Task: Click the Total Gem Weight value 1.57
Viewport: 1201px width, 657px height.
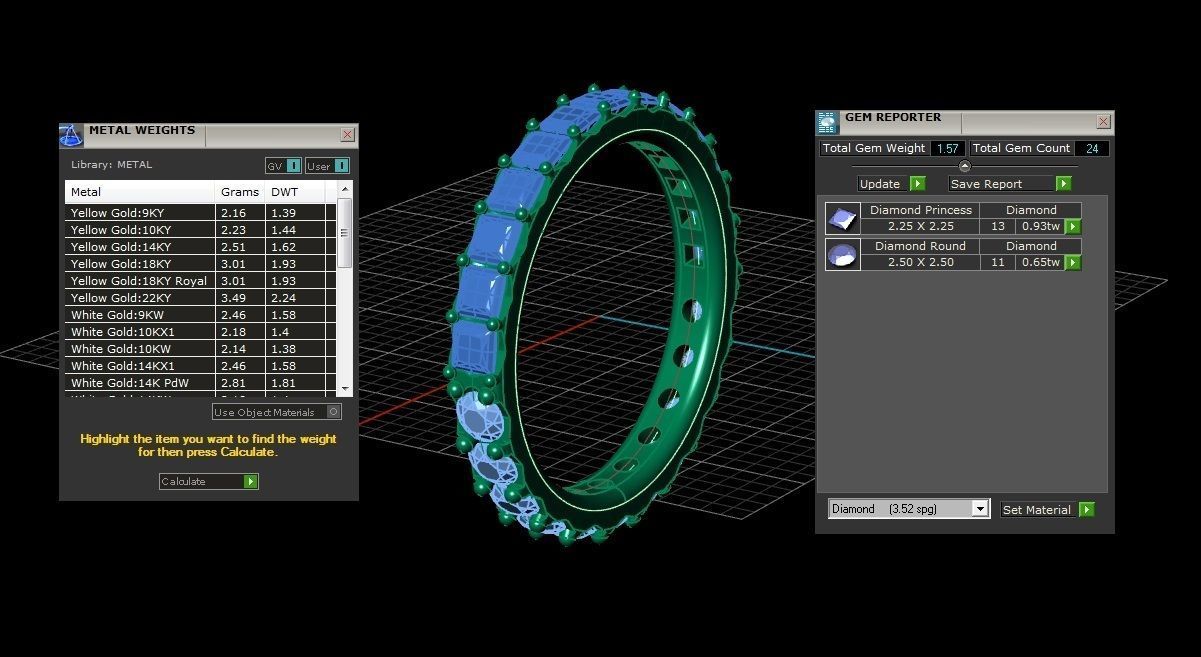Action: (x=947, y=148)
